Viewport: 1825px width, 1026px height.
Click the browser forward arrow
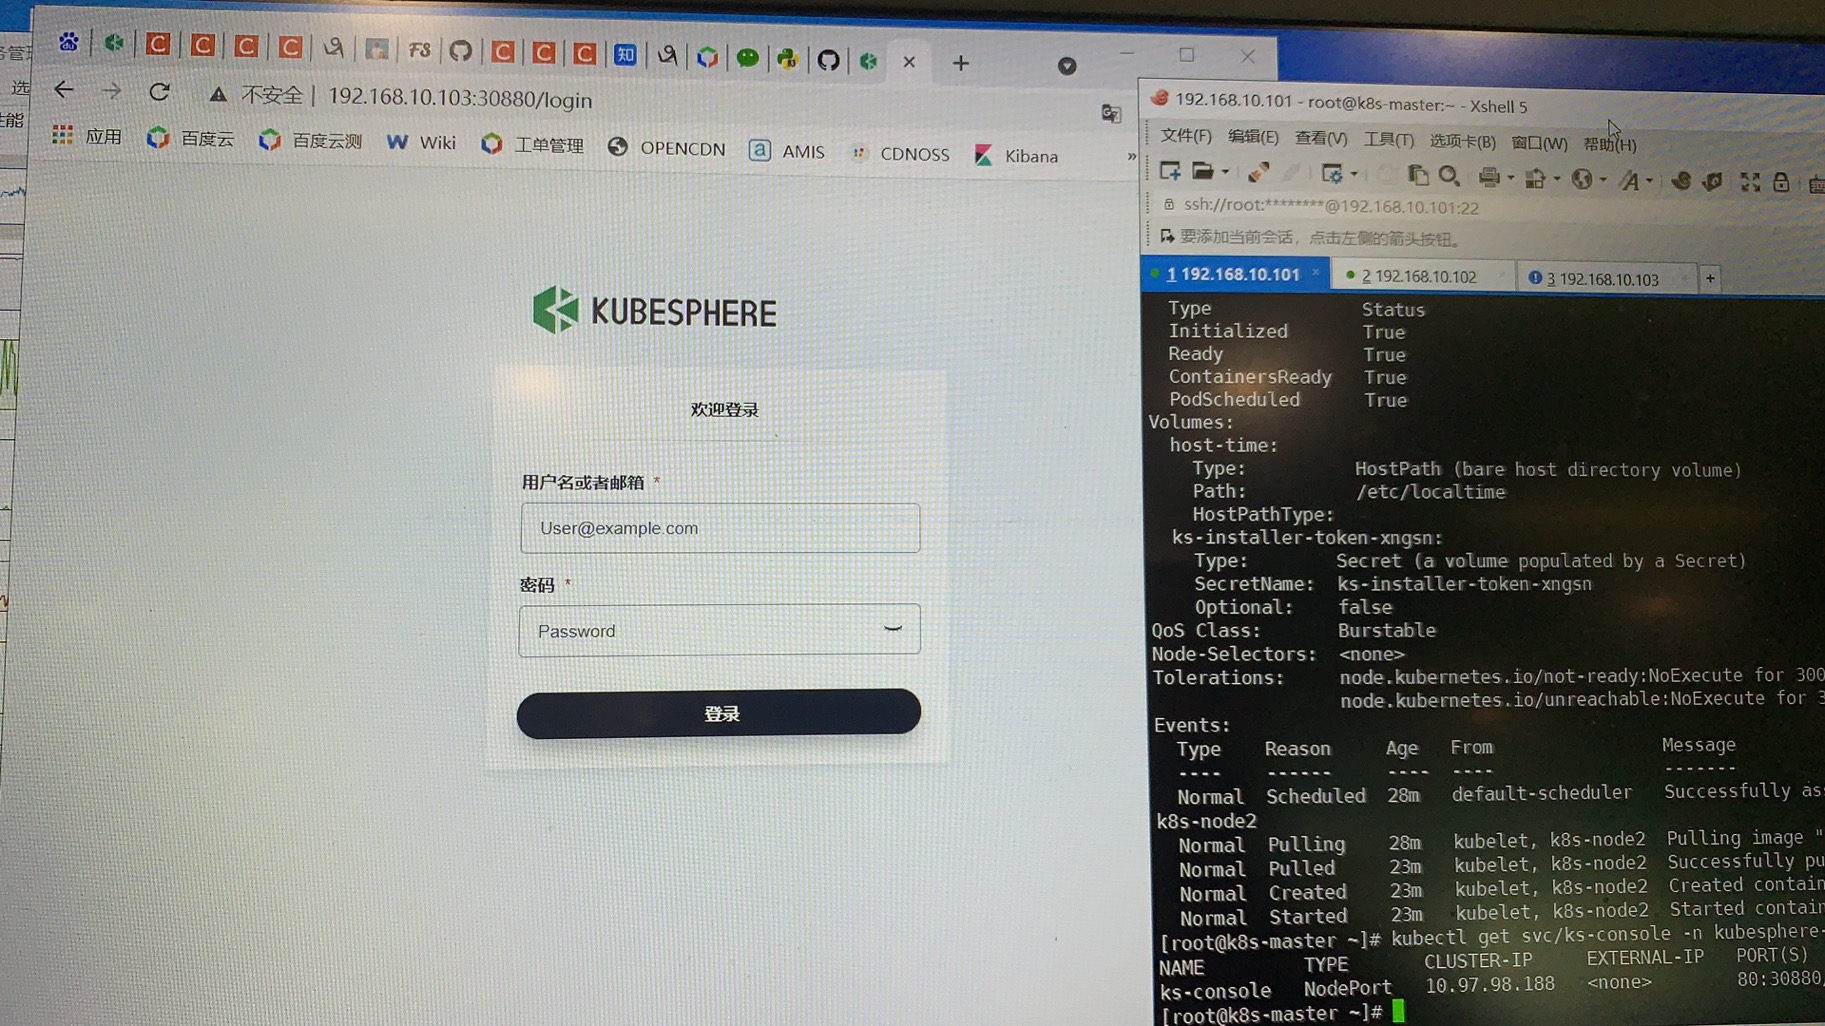pos(111,91)
